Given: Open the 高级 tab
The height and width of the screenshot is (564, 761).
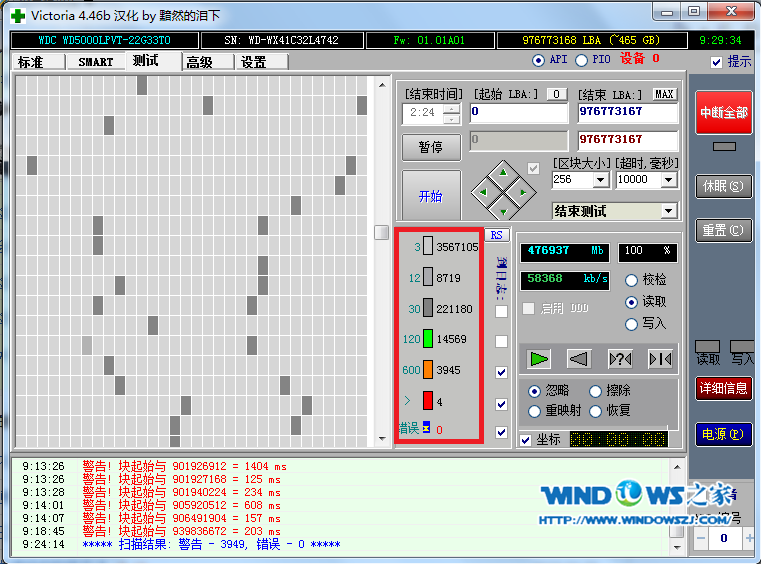Looking at the screenshot, I should coord(199,61).
